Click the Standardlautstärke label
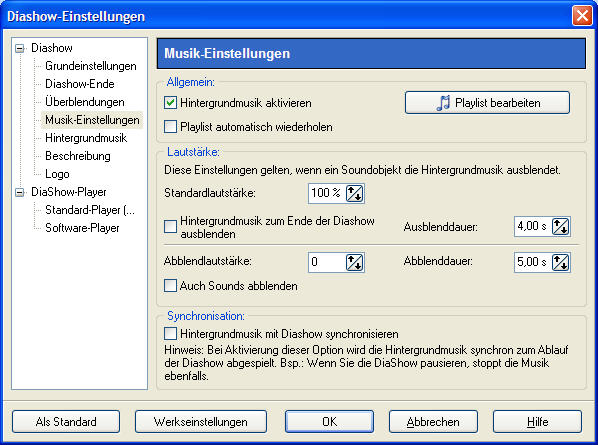The image size is (598, 445). tap(210, 193)
